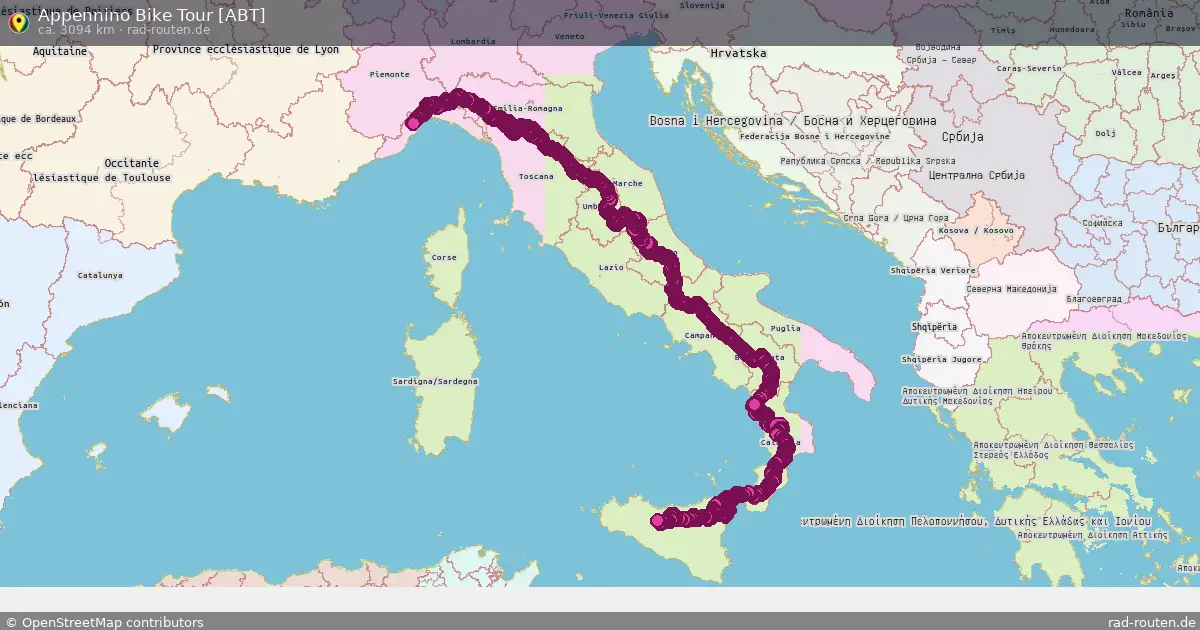The height and width of the screenshot is (630, 1200).
Task: Click the 'Toscana' region label
Action: click(536, 176)
